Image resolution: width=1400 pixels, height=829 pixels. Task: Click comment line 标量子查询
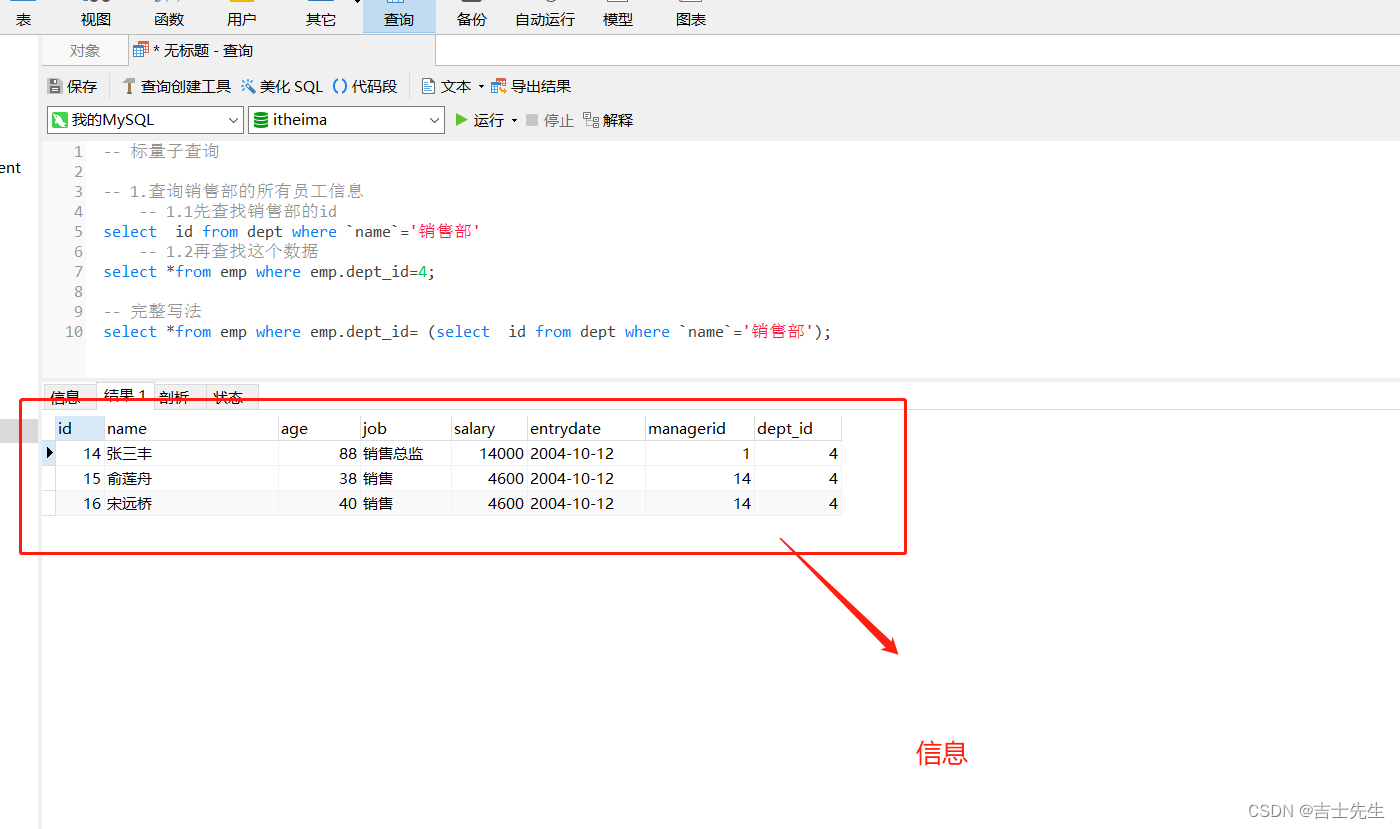(x=161, y=151)
